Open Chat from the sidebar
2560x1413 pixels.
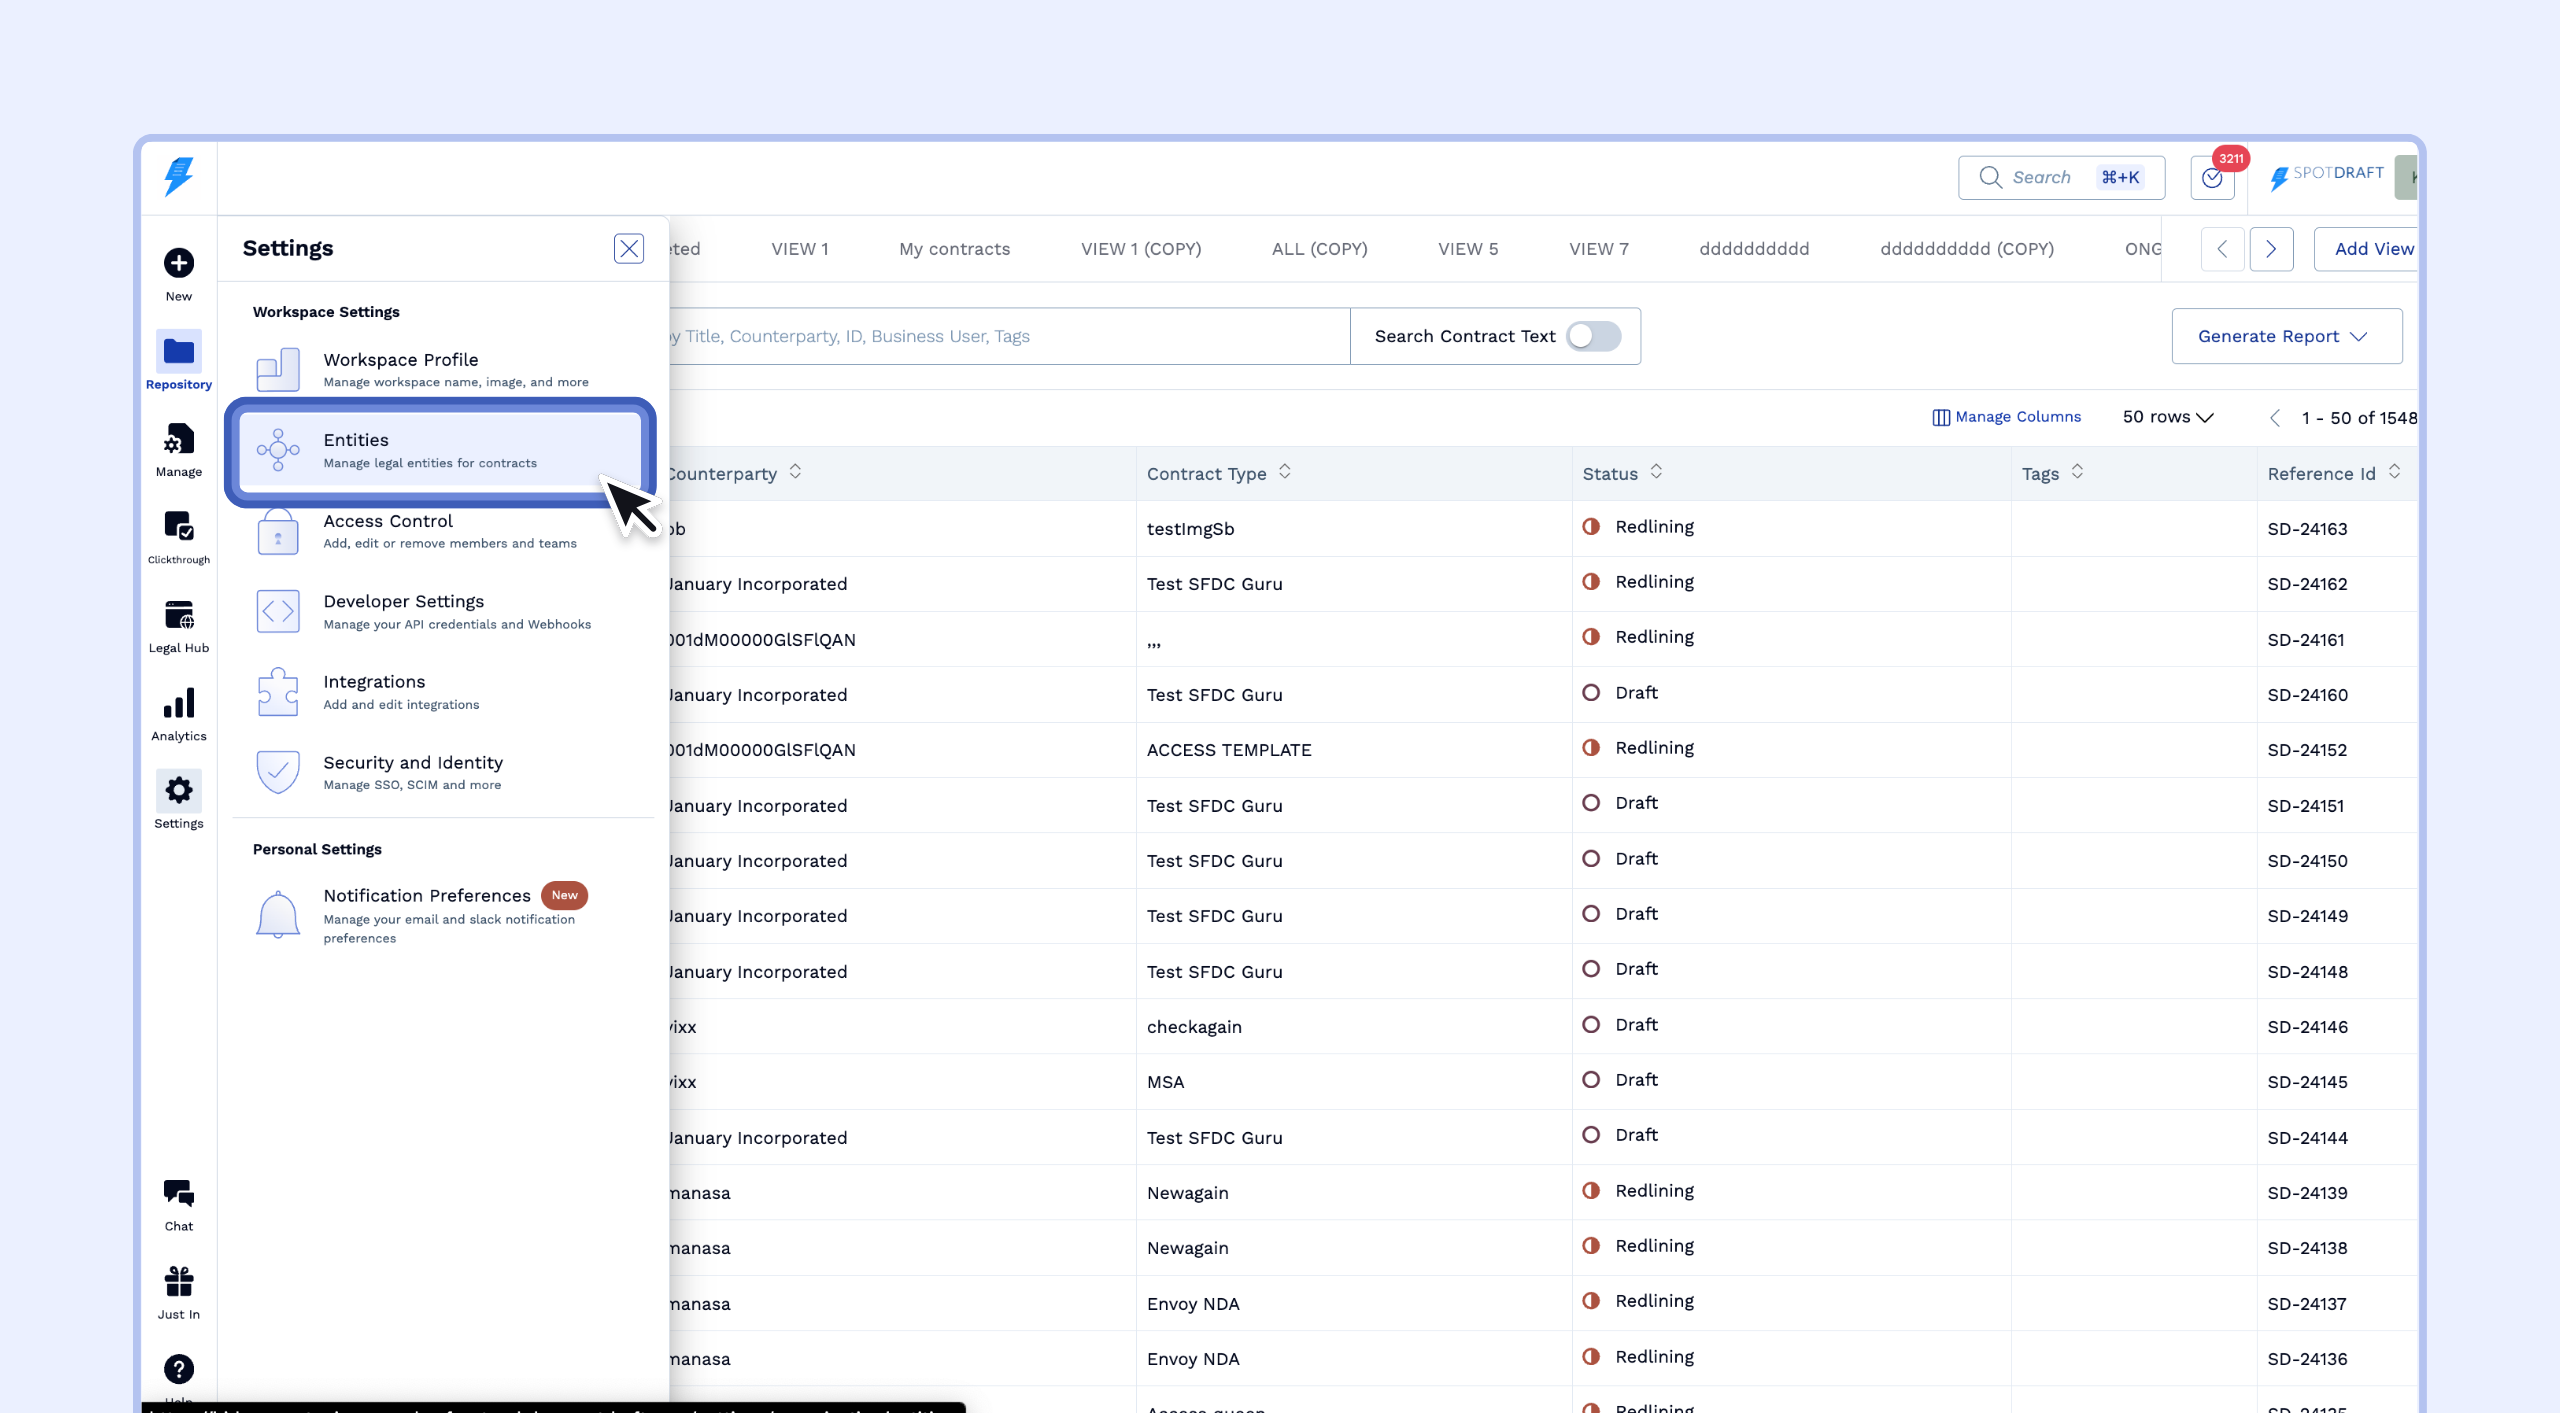coord(179,1194)
